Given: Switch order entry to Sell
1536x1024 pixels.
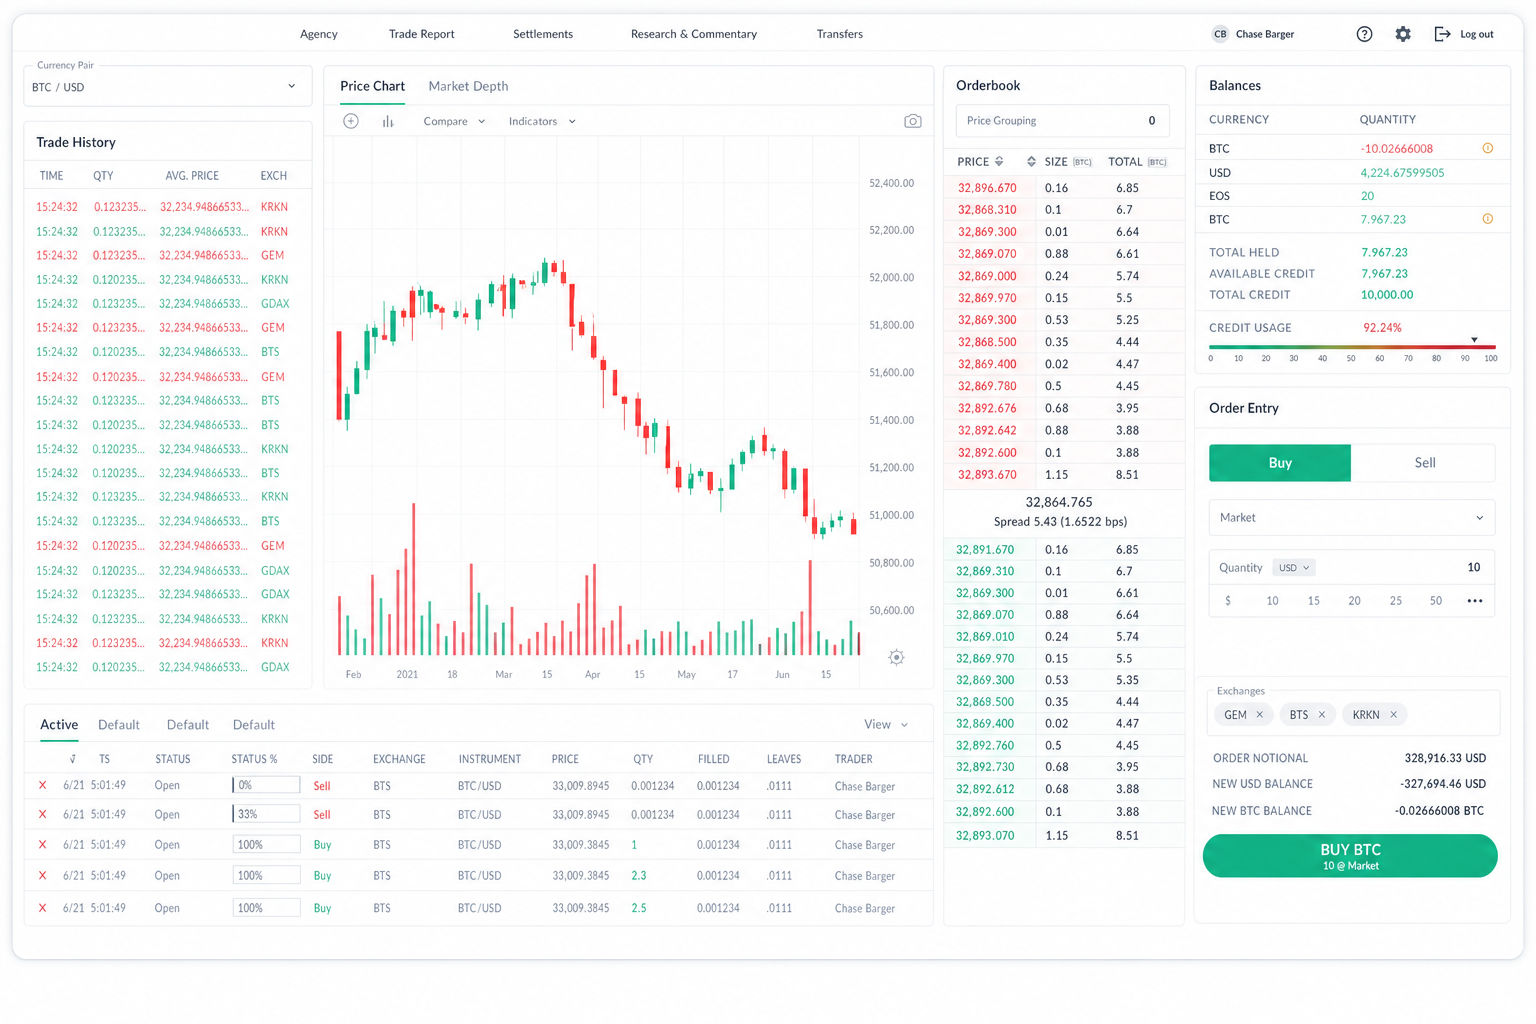Looking at the screenshot, I should [x=1424, y=463].
